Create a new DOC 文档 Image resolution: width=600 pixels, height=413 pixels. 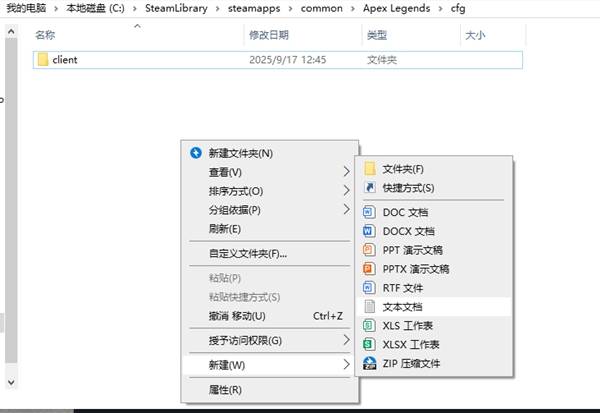tap(434, 212)
